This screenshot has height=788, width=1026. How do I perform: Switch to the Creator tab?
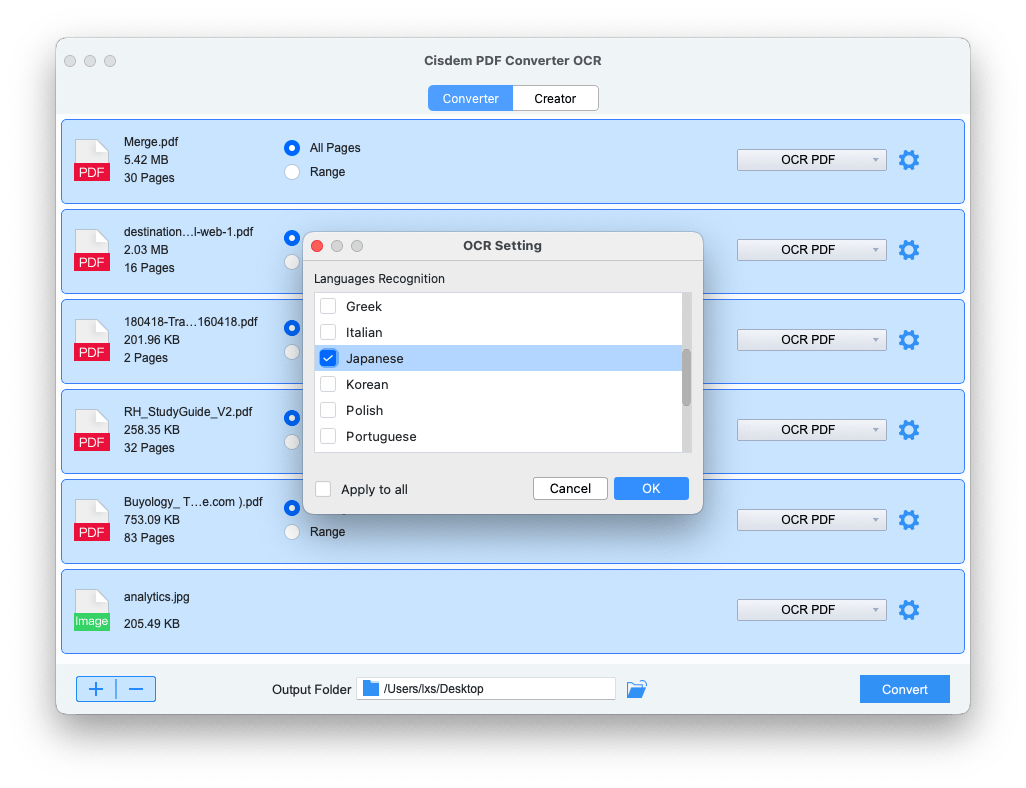pyautogui.click(x=555, y=98)
